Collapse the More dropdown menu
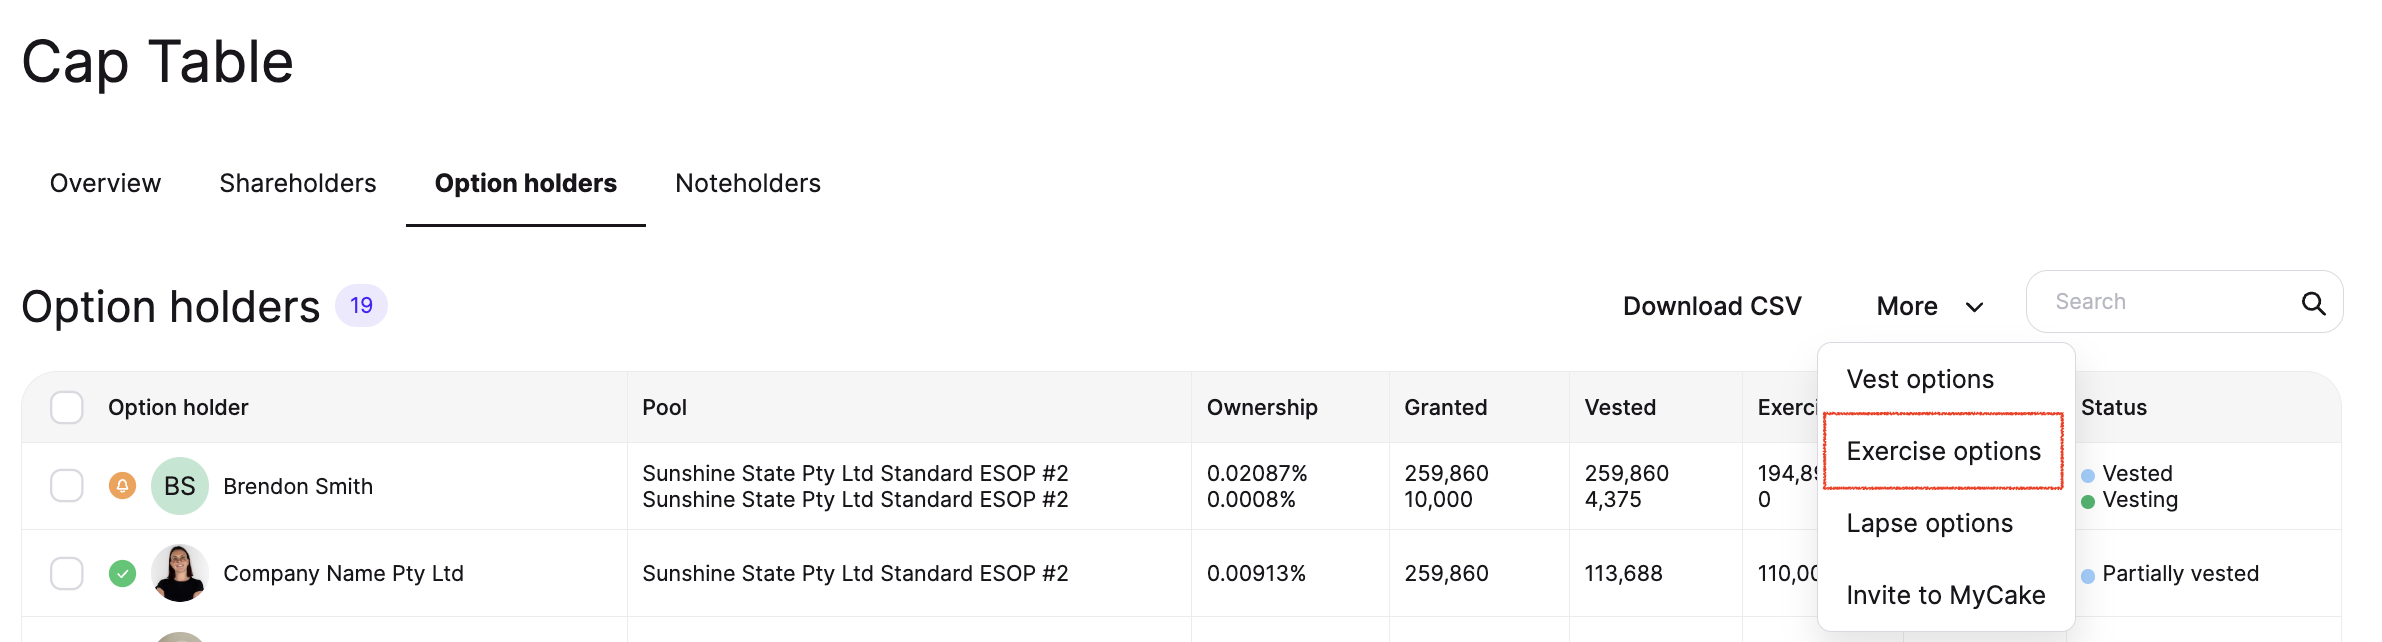 pos(1930,306)
